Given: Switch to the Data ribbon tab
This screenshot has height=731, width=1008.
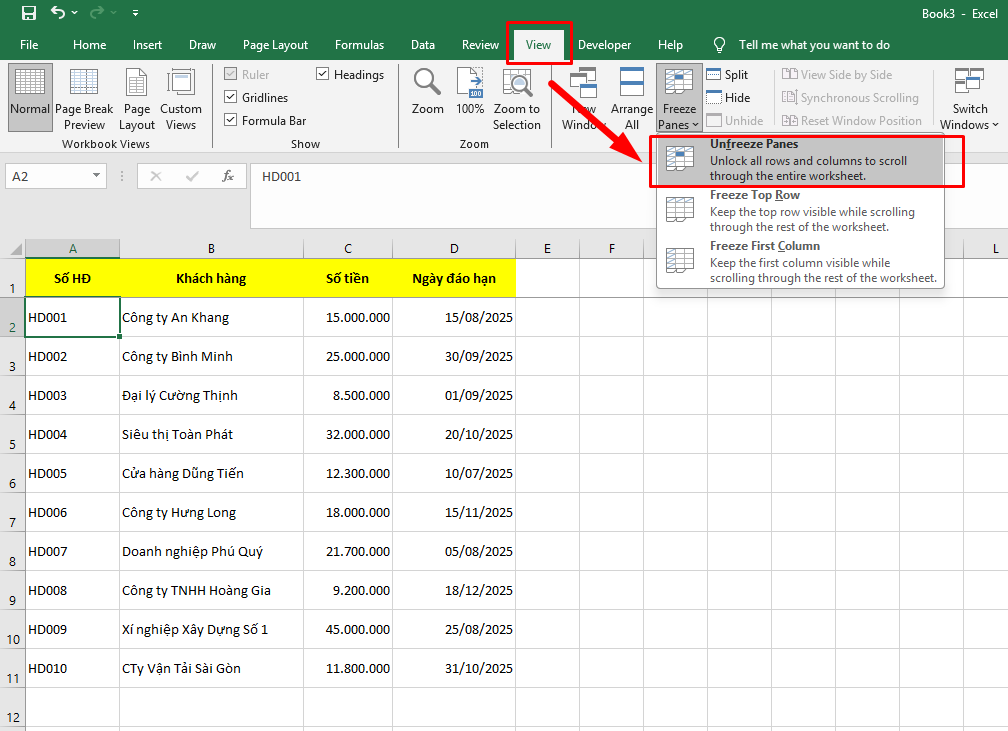Looking at the screenshot, I should (x=422, y=44).
